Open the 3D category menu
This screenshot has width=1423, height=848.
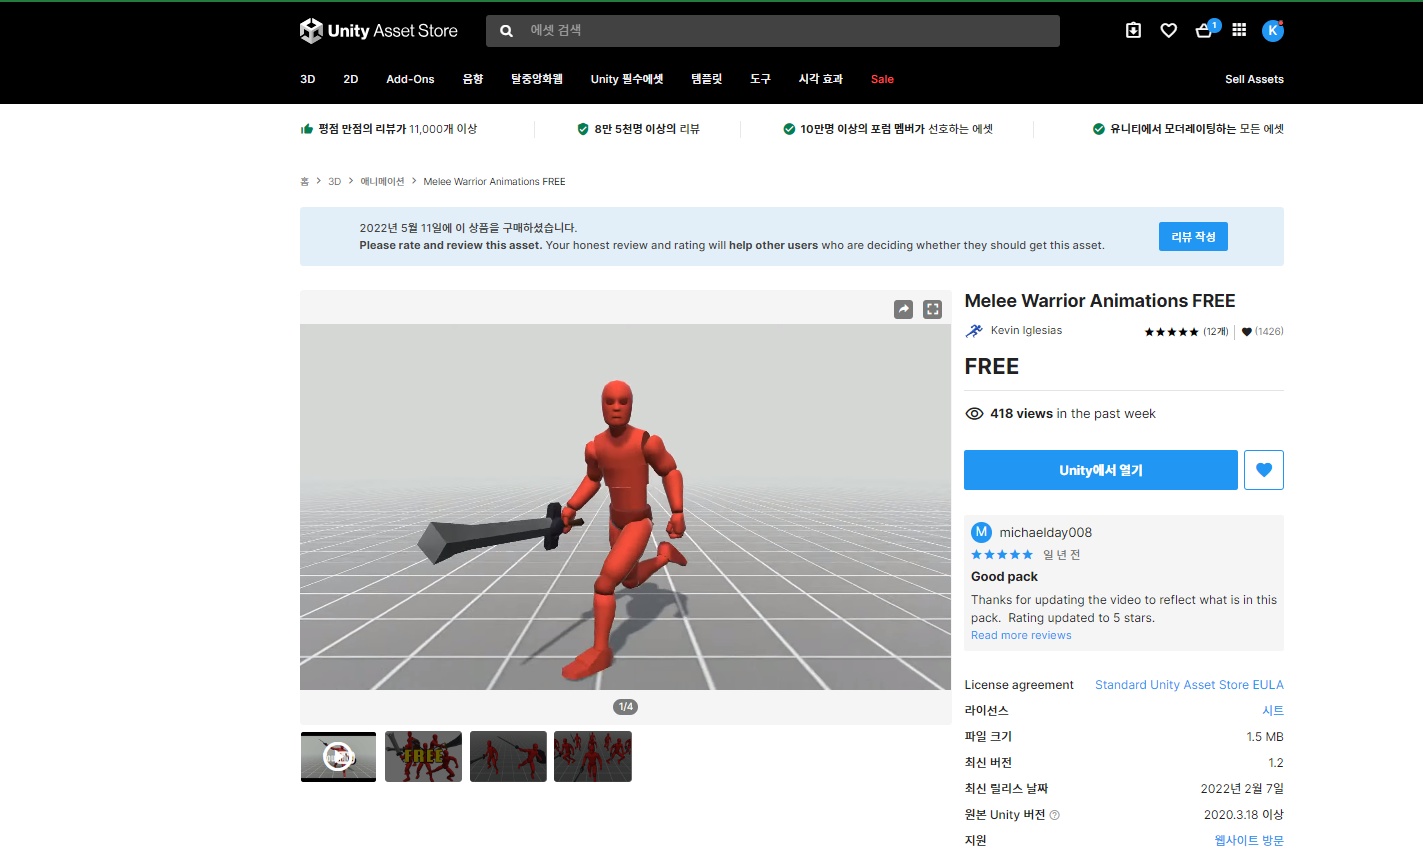[308, 79]
